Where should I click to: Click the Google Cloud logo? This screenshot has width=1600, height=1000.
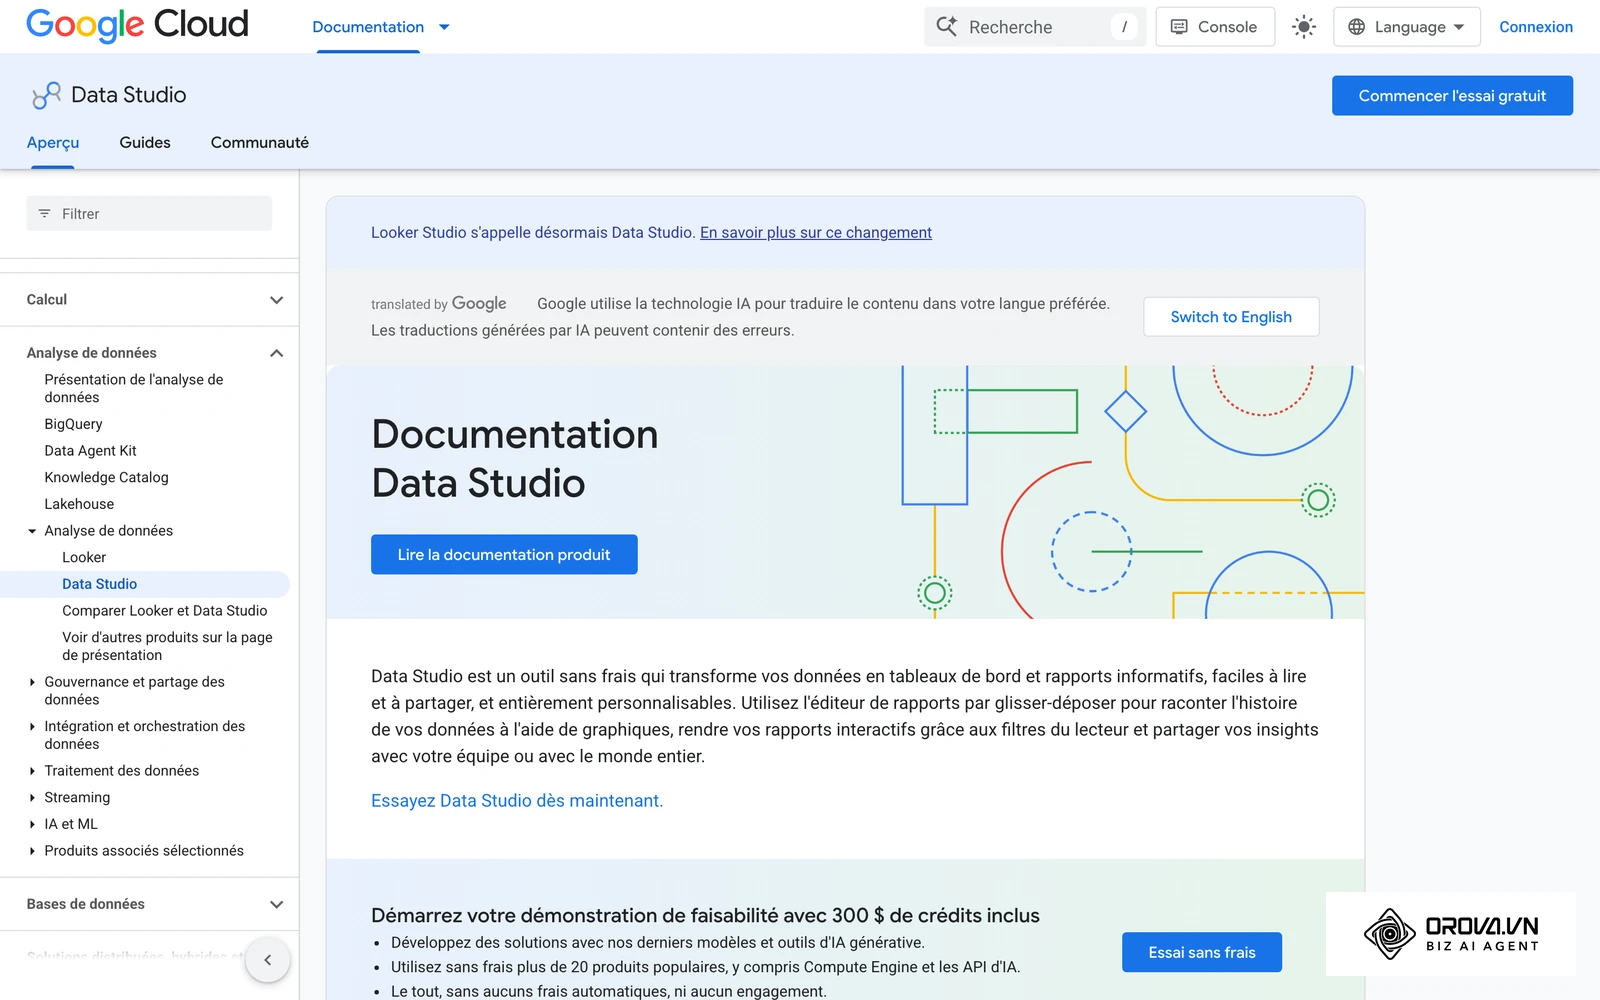[x=137, y=24]
